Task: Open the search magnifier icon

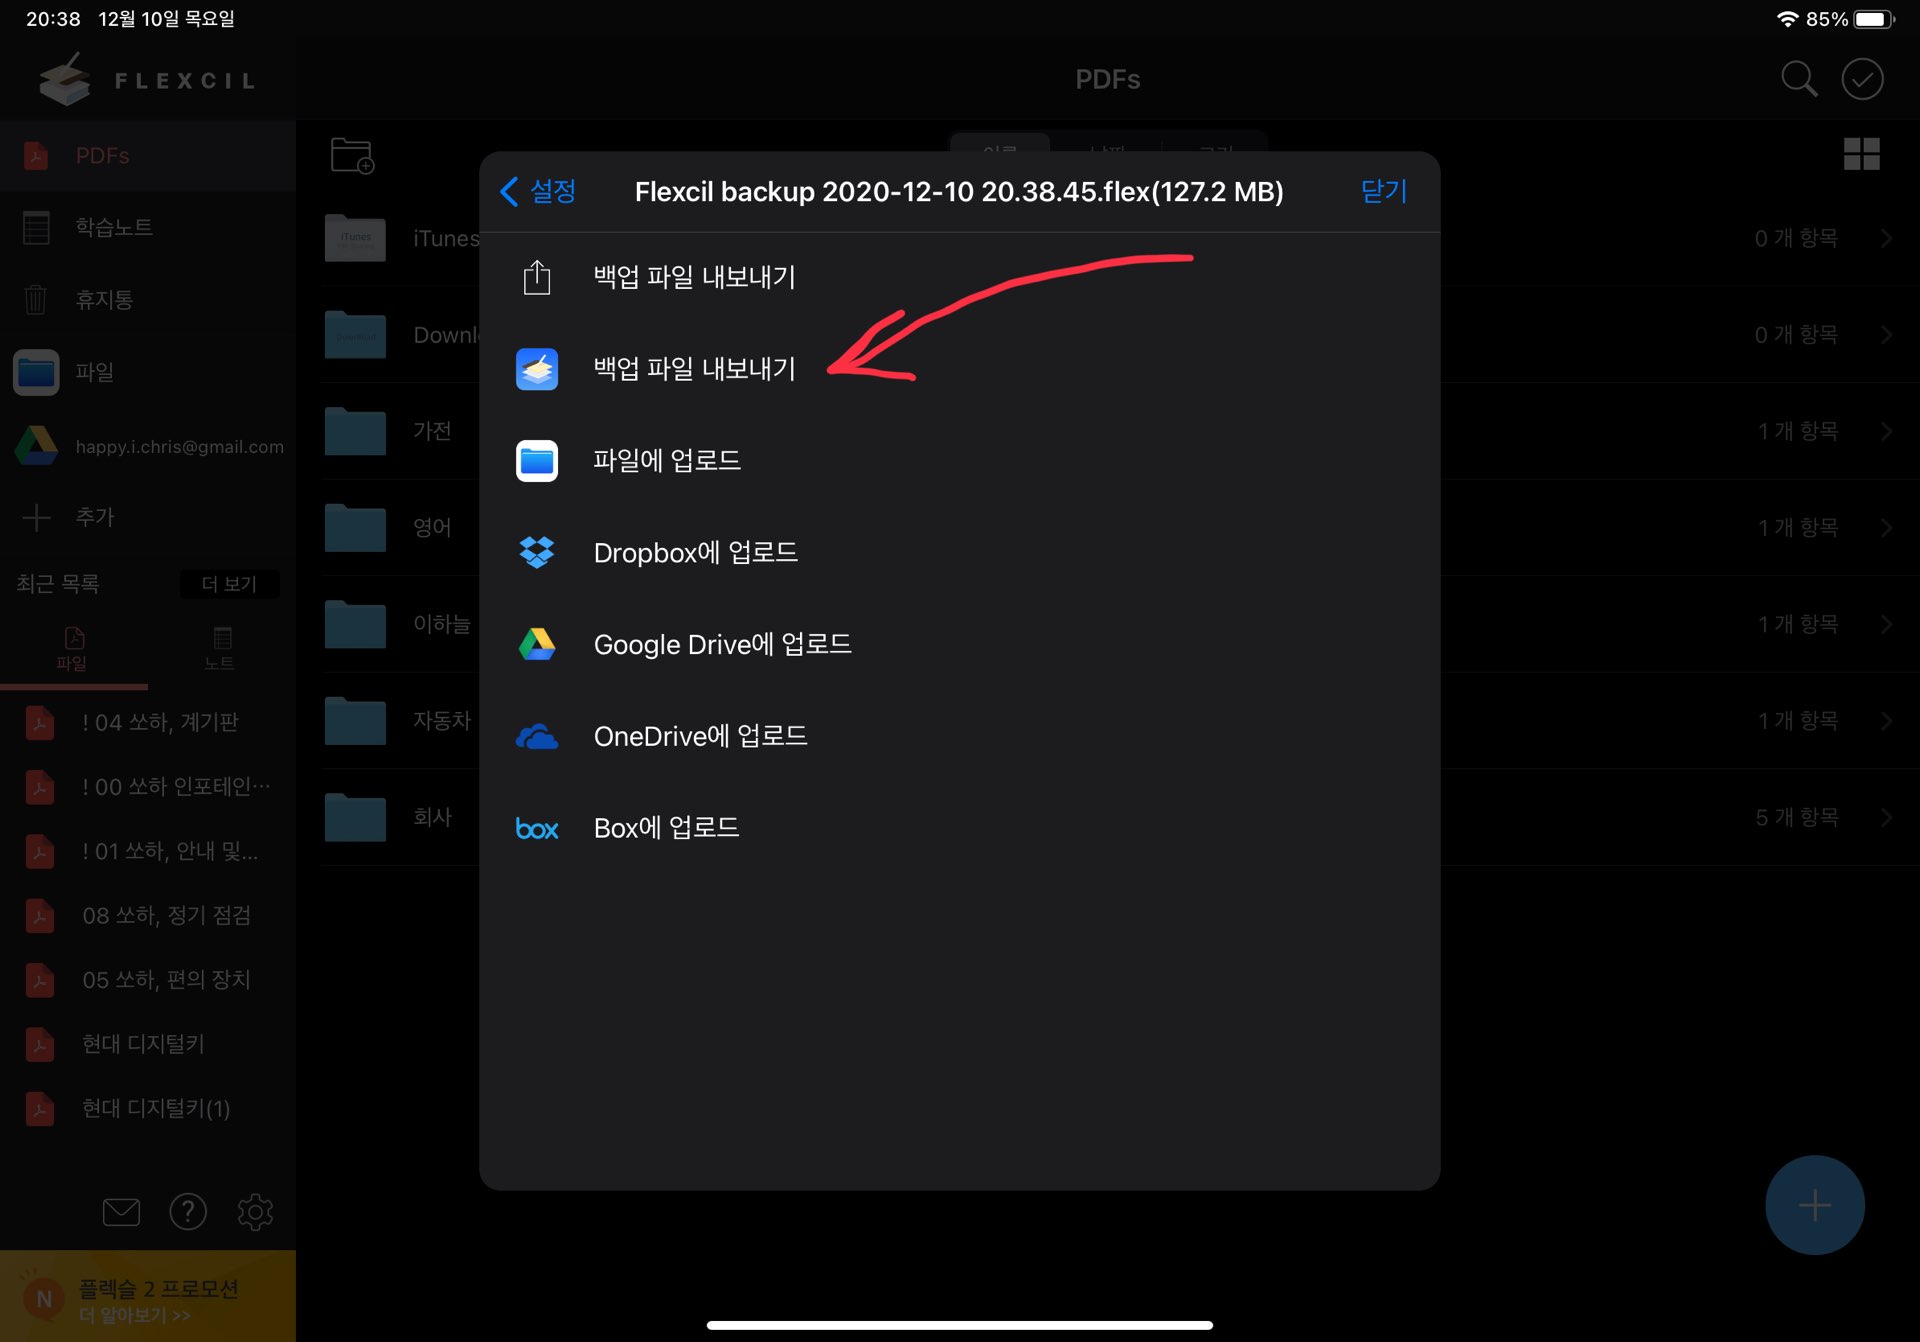Action: point(1798,79)
